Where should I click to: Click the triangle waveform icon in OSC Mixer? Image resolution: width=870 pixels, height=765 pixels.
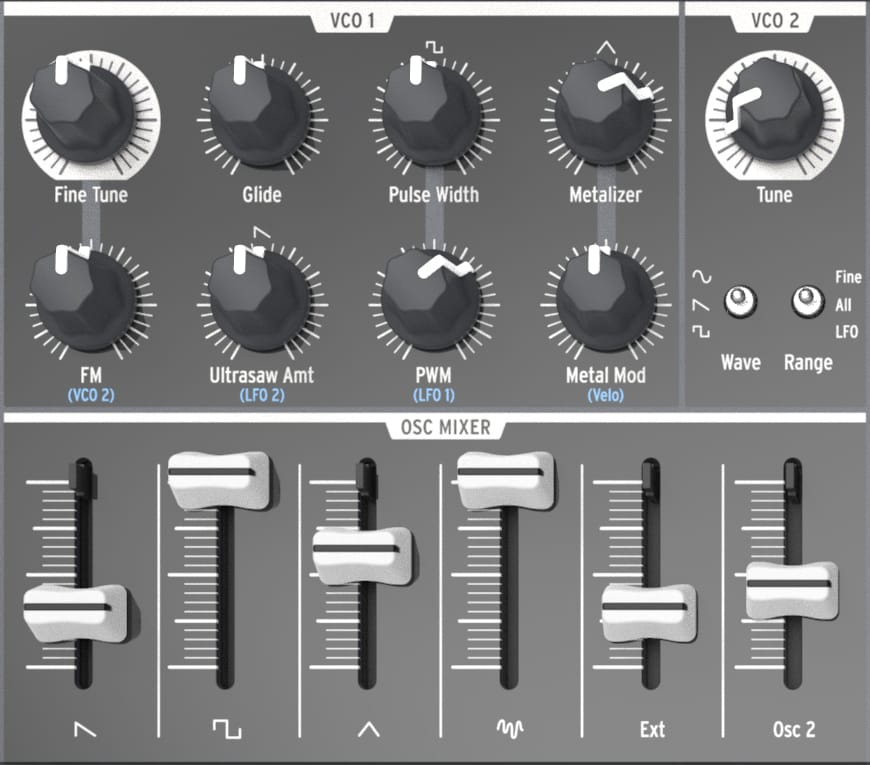[x=368, y=729]
